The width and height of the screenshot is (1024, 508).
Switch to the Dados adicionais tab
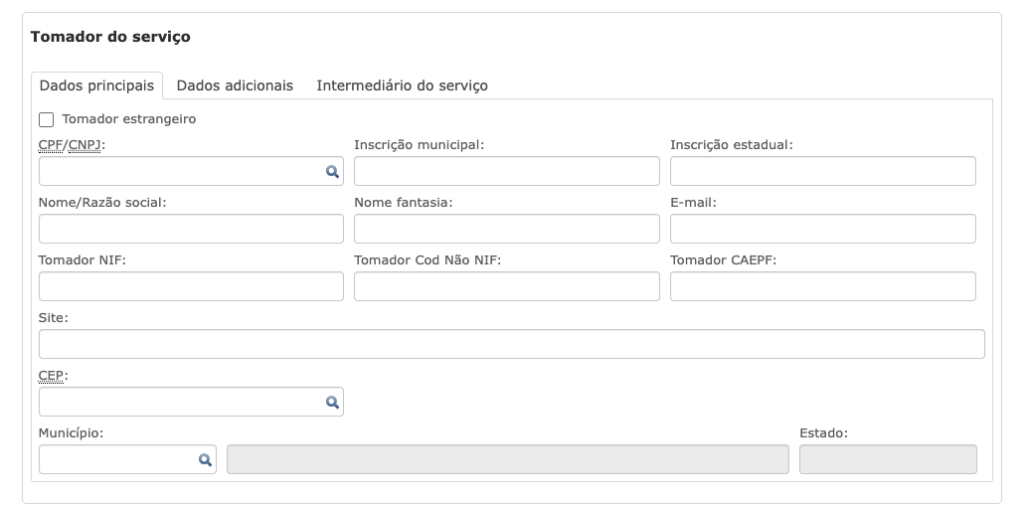coord(235,86)
